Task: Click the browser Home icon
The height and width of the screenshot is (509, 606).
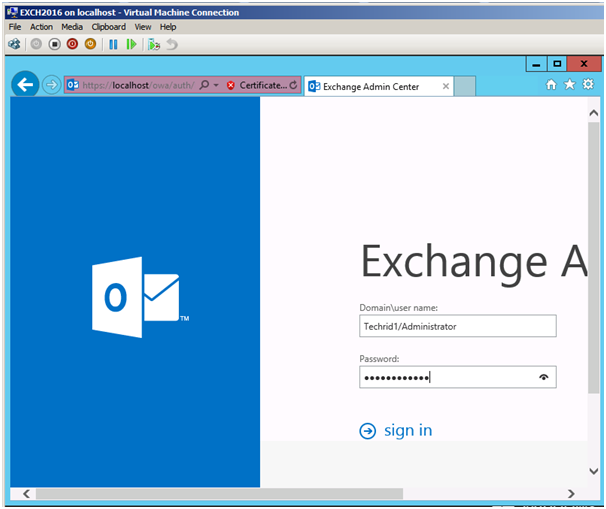Action: (x=551, y=84)
